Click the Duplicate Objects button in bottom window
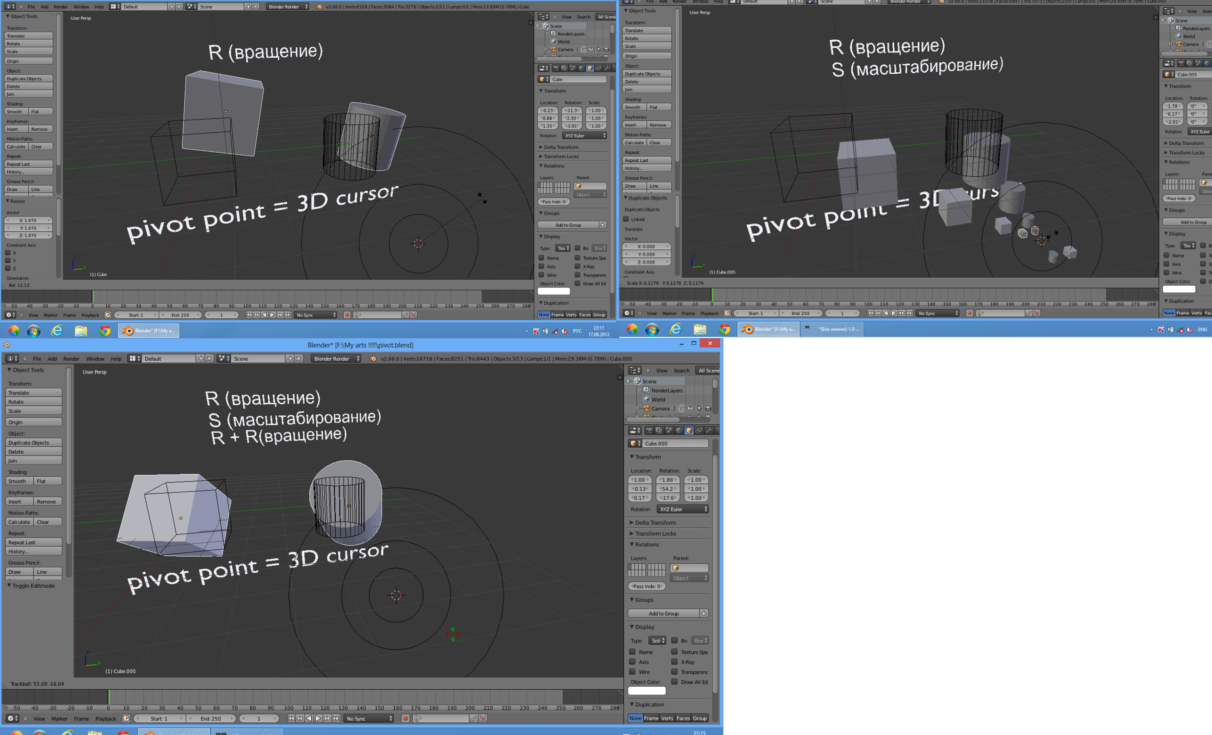The image size is (1212, 735). (x=34, y=443)
